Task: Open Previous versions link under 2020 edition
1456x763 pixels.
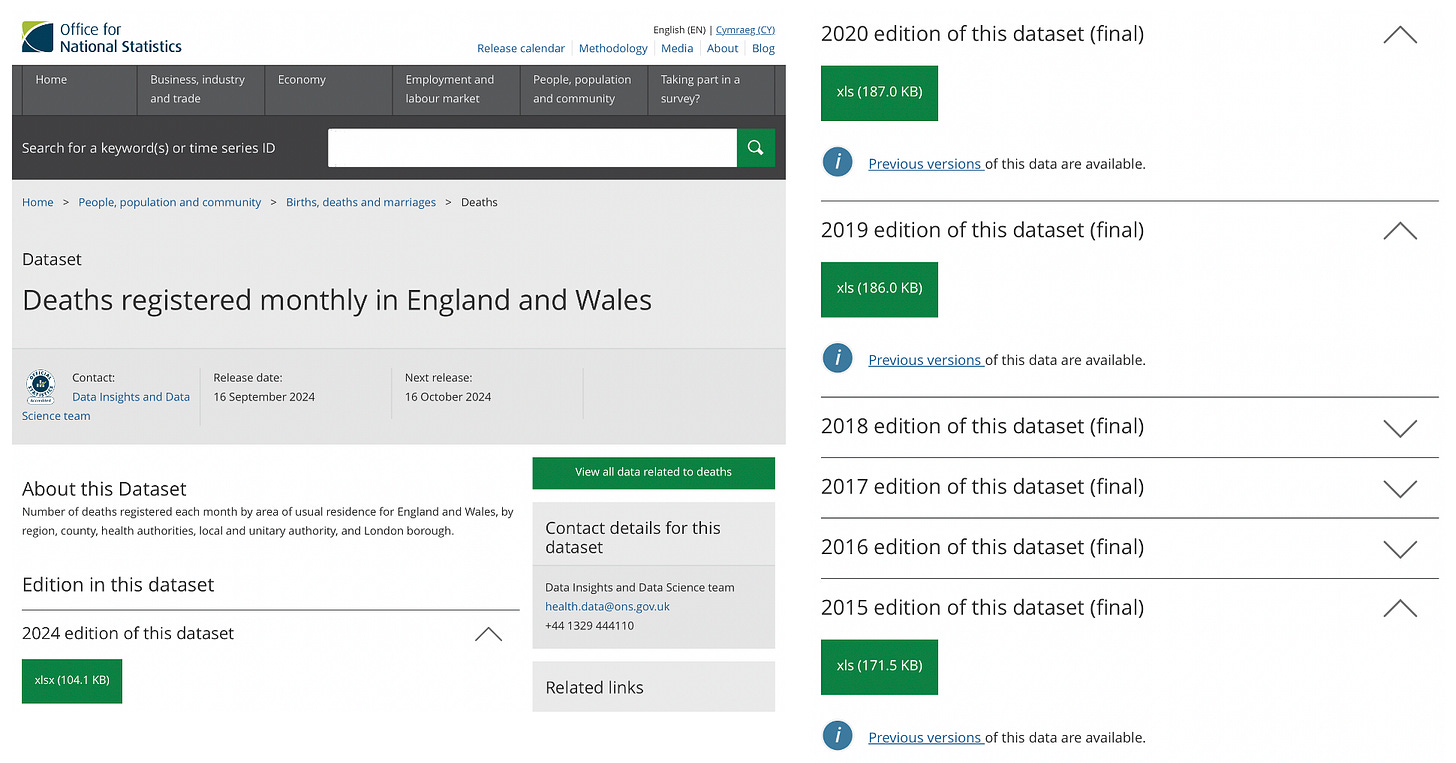Action: pos(925,164)
